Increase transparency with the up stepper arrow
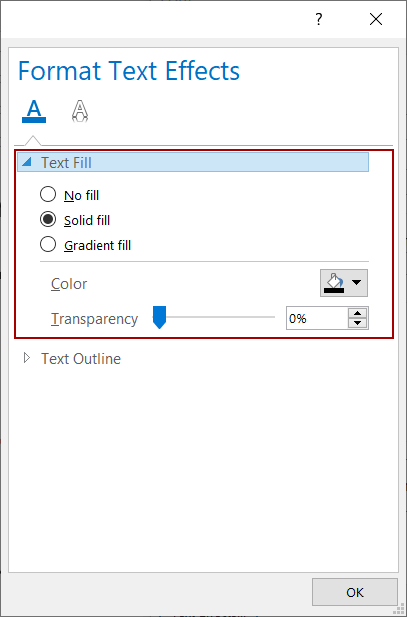 point(357,313)
